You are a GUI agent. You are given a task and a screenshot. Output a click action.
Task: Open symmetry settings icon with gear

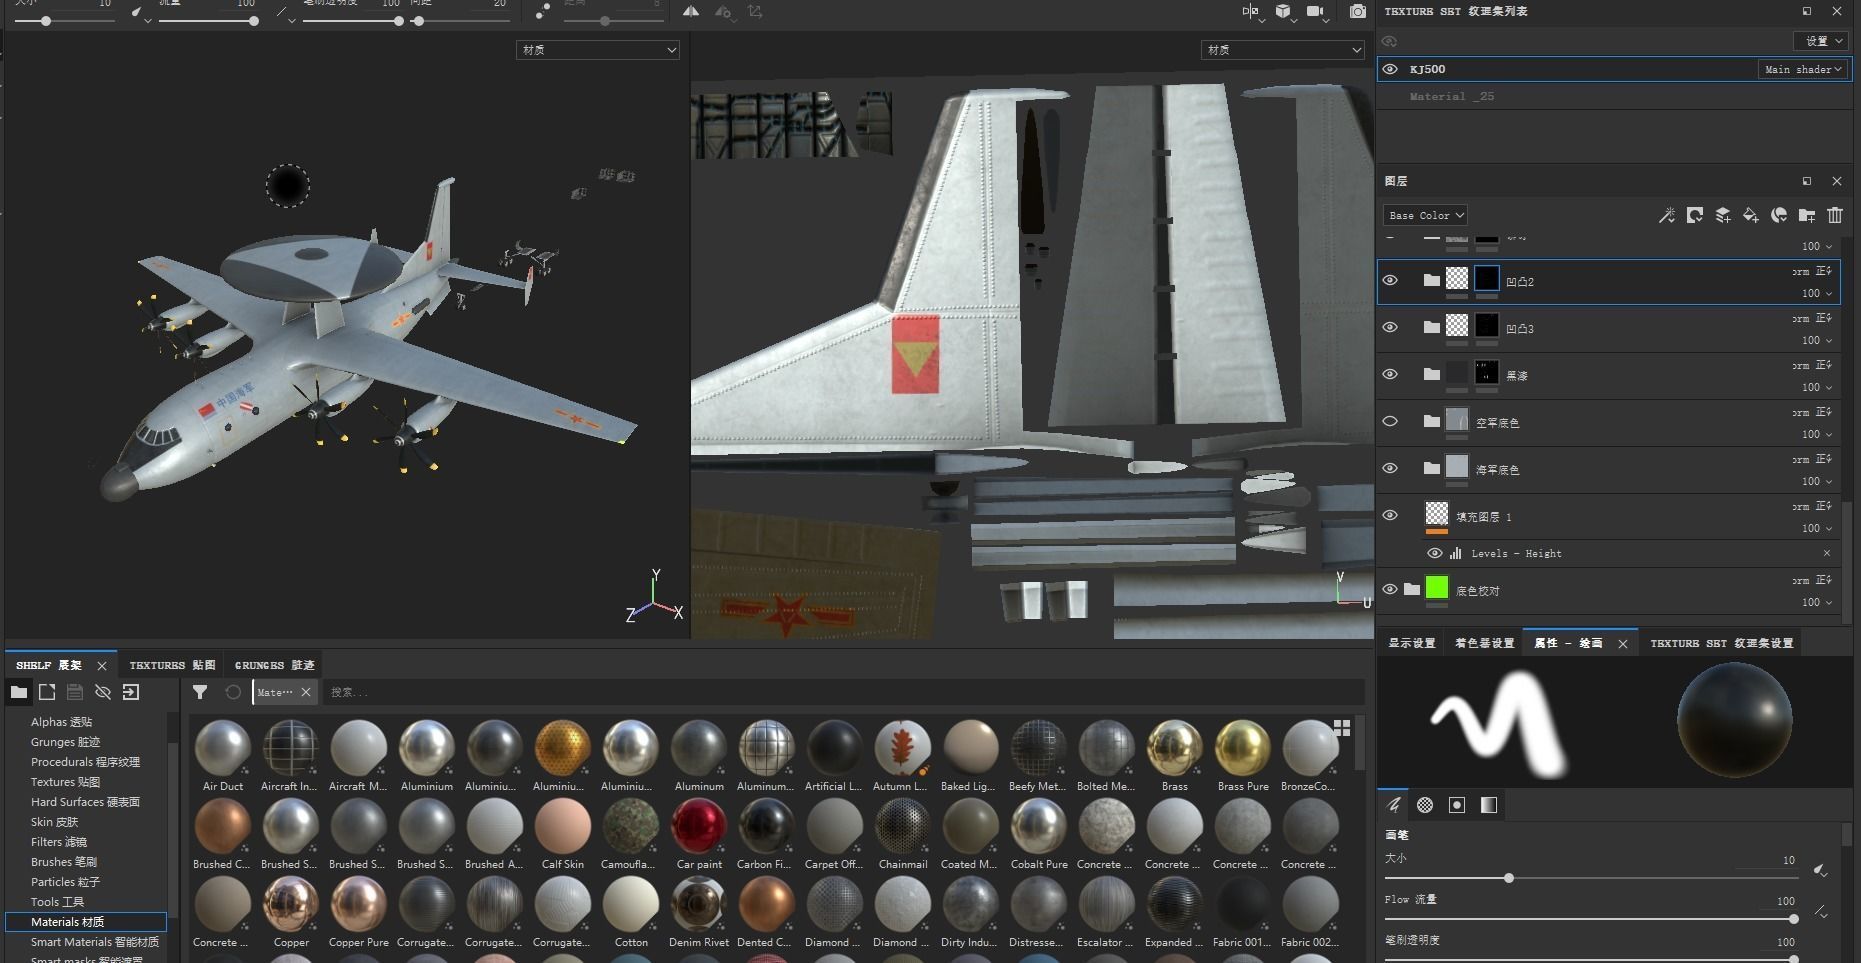723,12
